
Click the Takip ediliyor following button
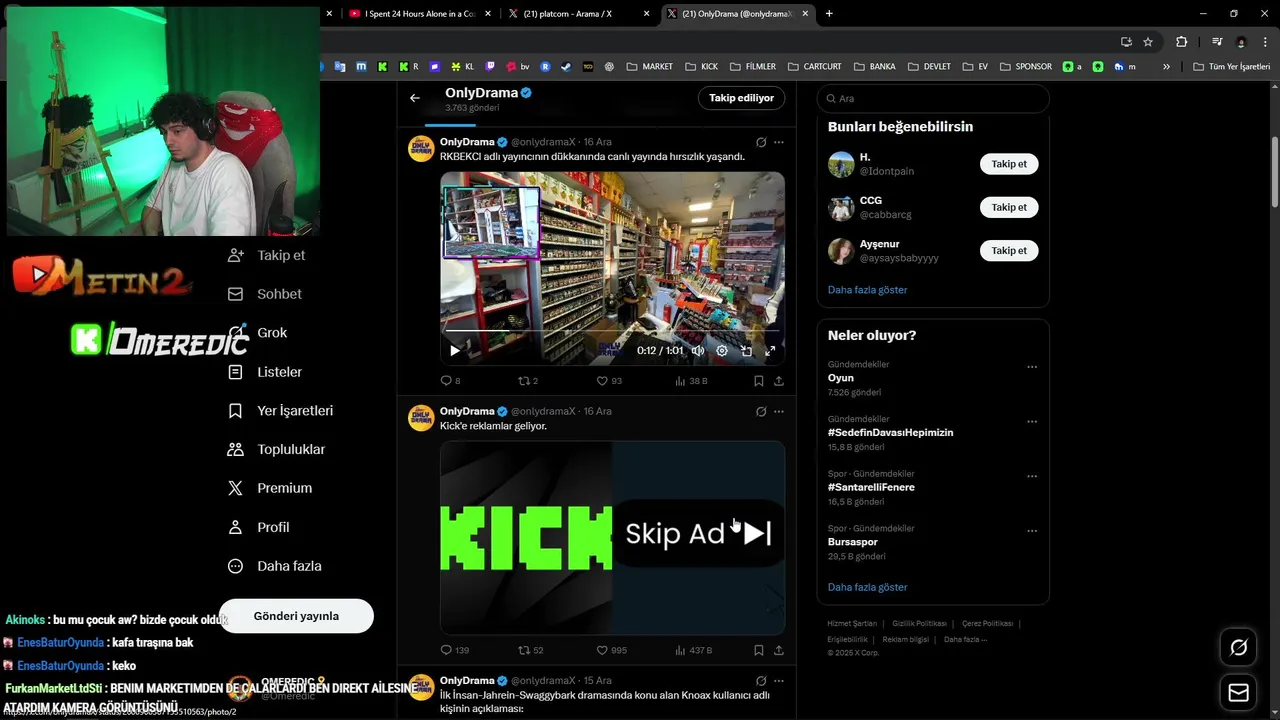pos(741,98)
